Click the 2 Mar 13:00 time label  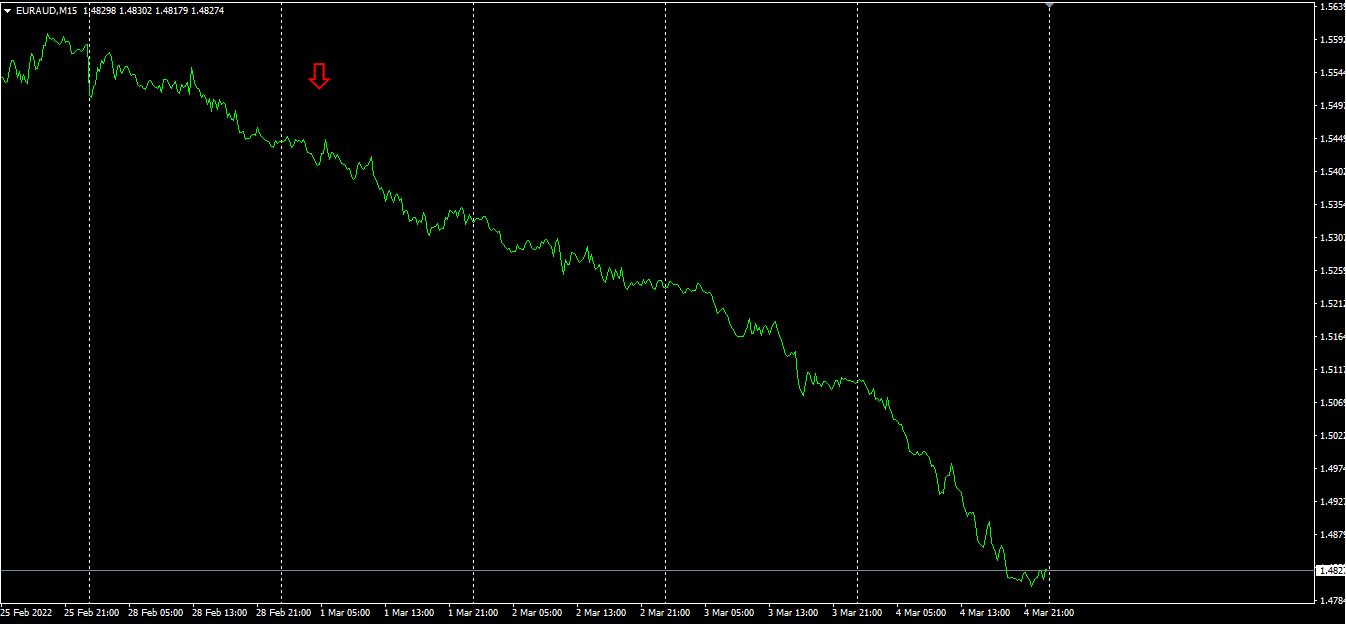[601, 612]
